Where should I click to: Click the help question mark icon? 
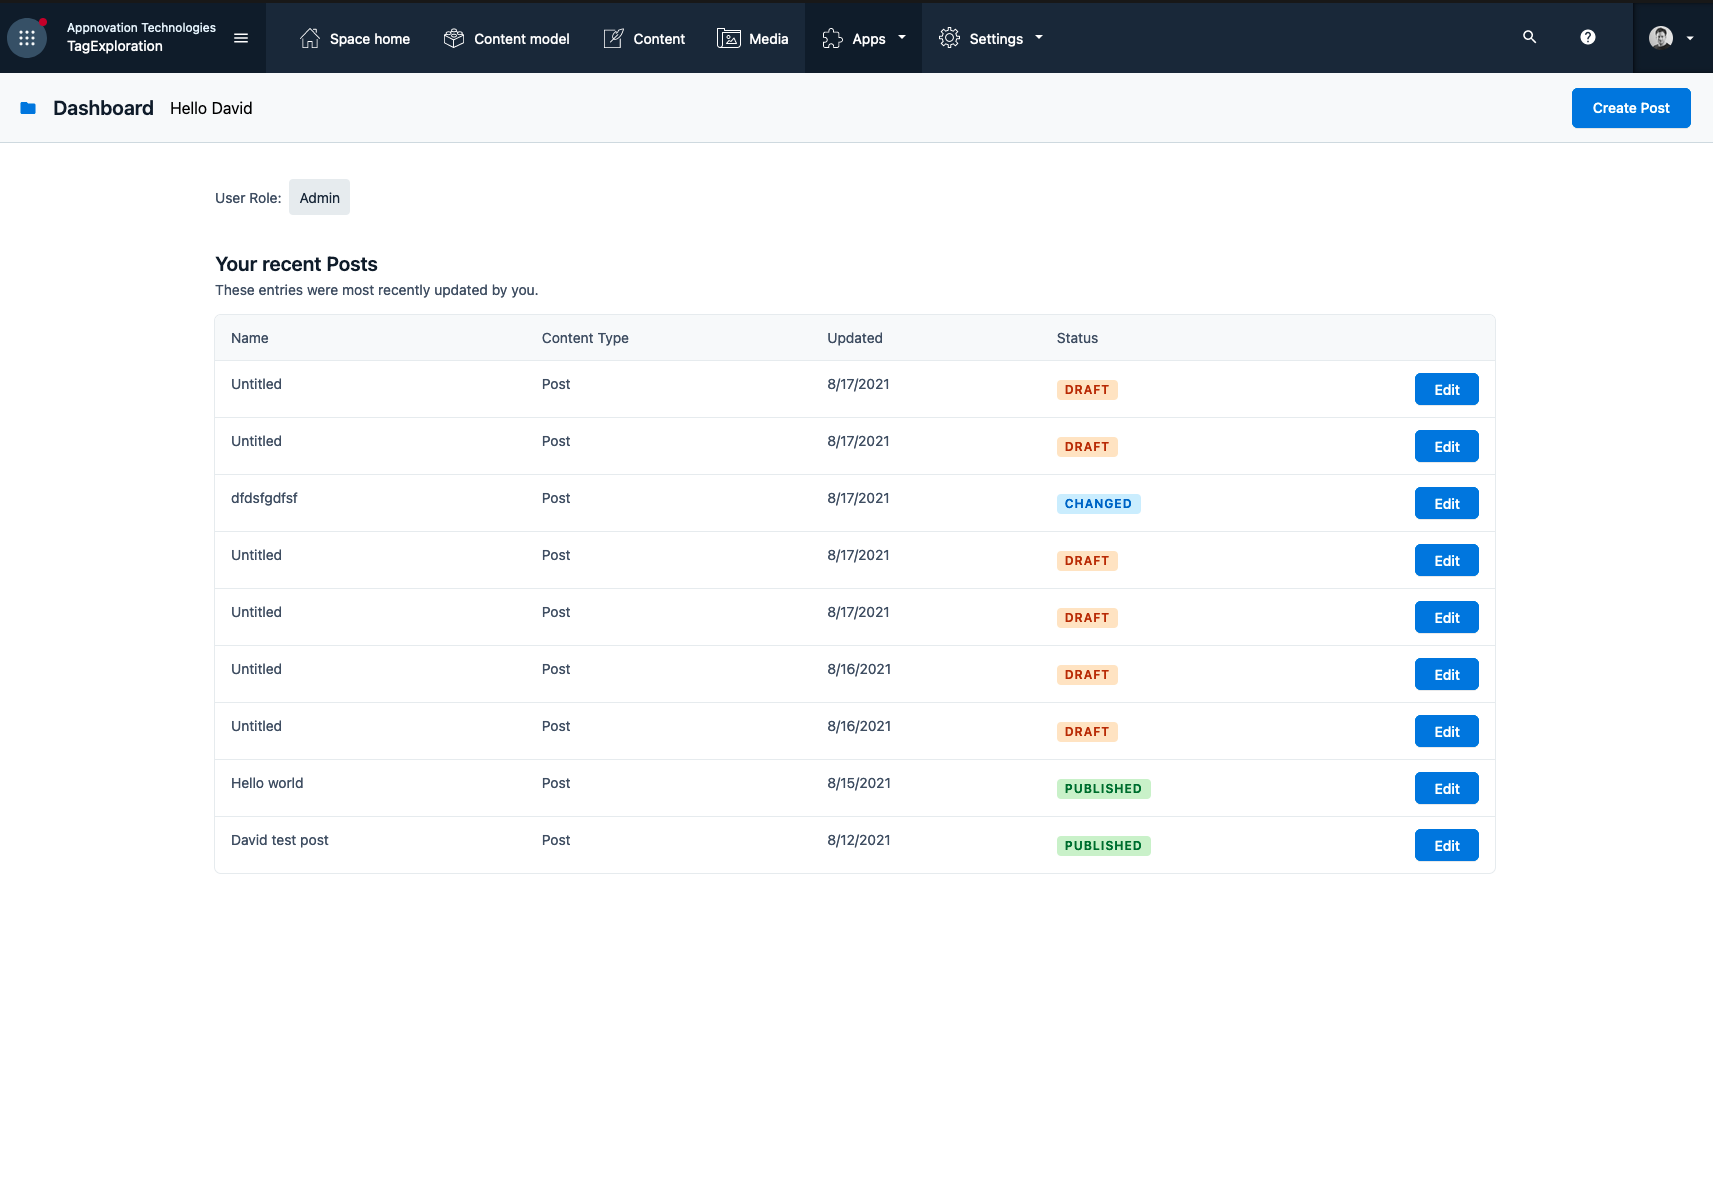point(1588,37)
